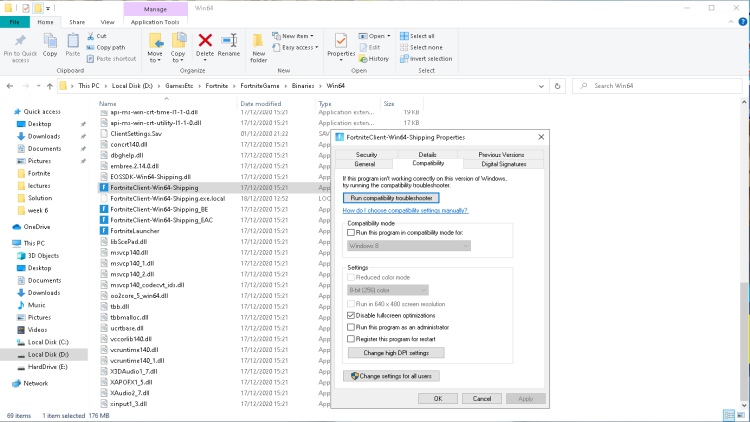Select Local Disk (C:) in navigation pane
The height and width of the screenshot is (422, 750).
[x=48, y=342]
